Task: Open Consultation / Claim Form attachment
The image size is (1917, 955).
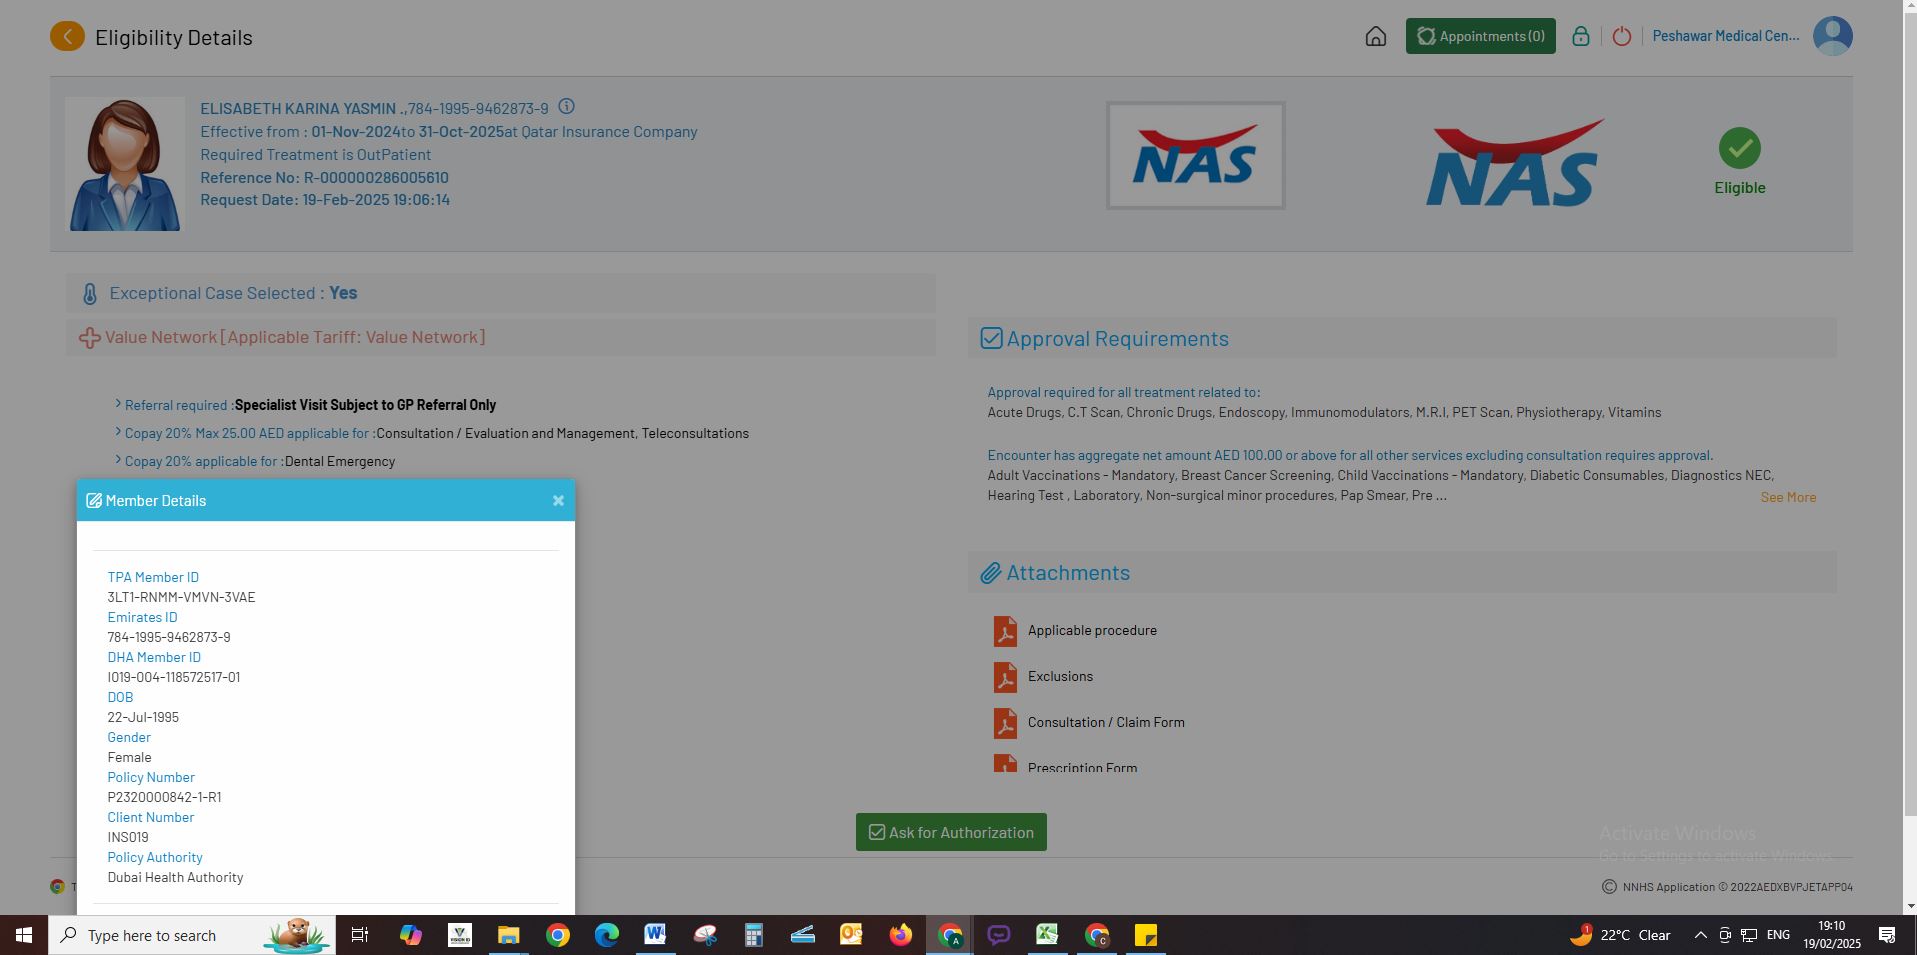Action: [1105, 722]
